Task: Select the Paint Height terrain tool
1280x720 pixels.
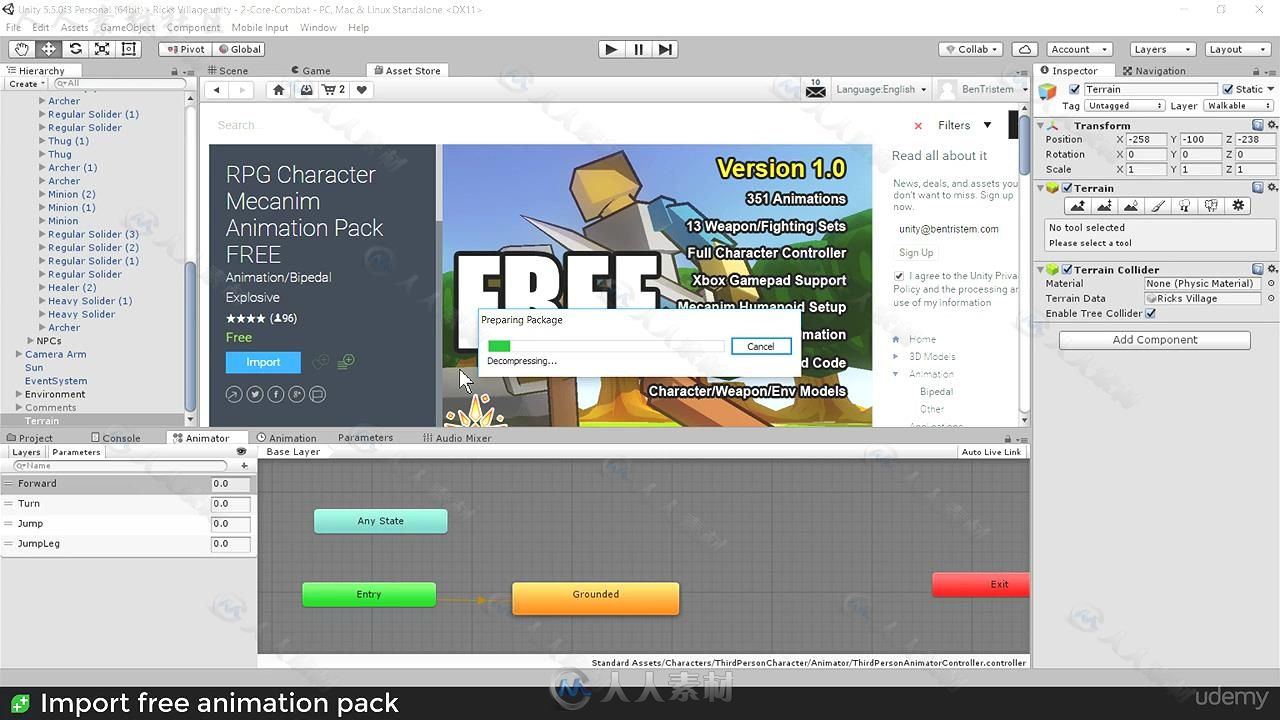Action: (1104, 206)
